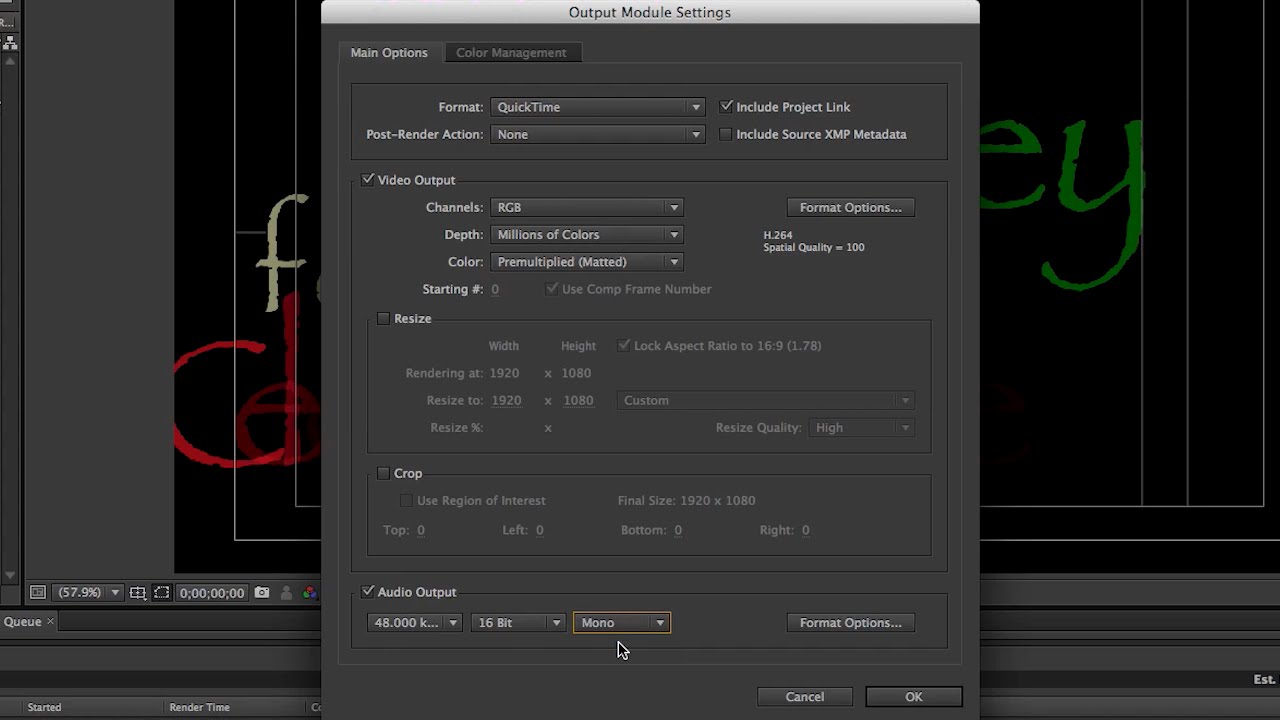1280x720 pixels.
Task: Click the current time 0;00;00;00 display
Action: click(x=212, y=593)
